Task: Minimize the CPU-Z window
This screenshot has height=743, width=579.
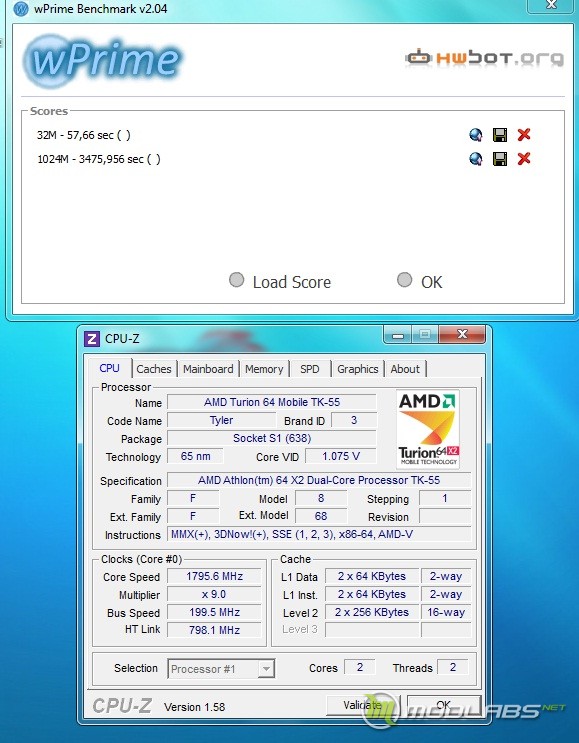Action: click(x=398, y=335)
